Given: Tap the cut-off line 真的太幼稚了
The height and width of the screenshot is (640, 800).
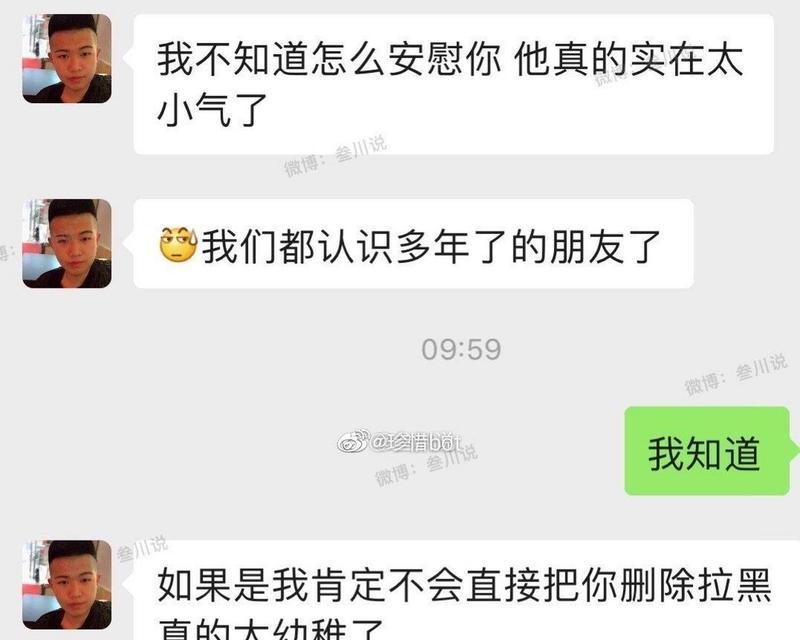Looking at the screenshot, I should 270,629.
